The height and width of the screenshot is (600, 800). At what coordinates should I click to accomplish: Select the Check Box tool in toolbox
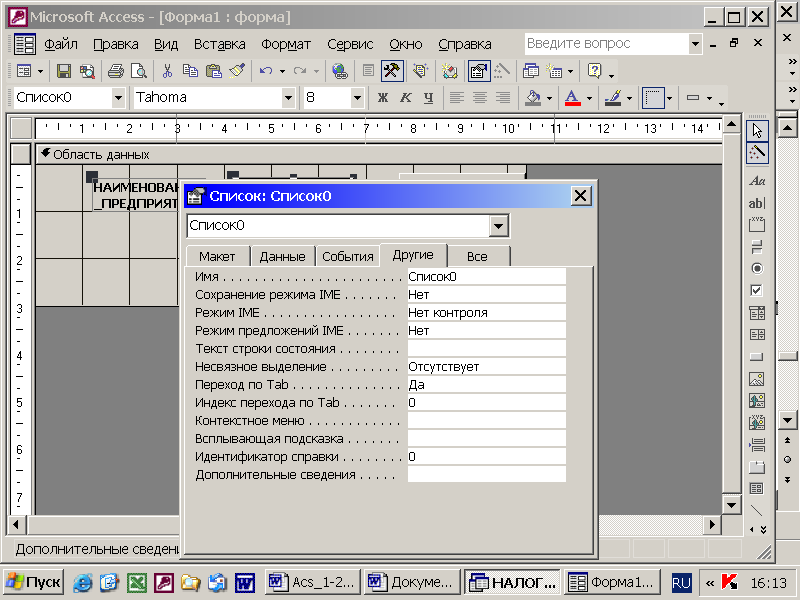click(757, 290)
